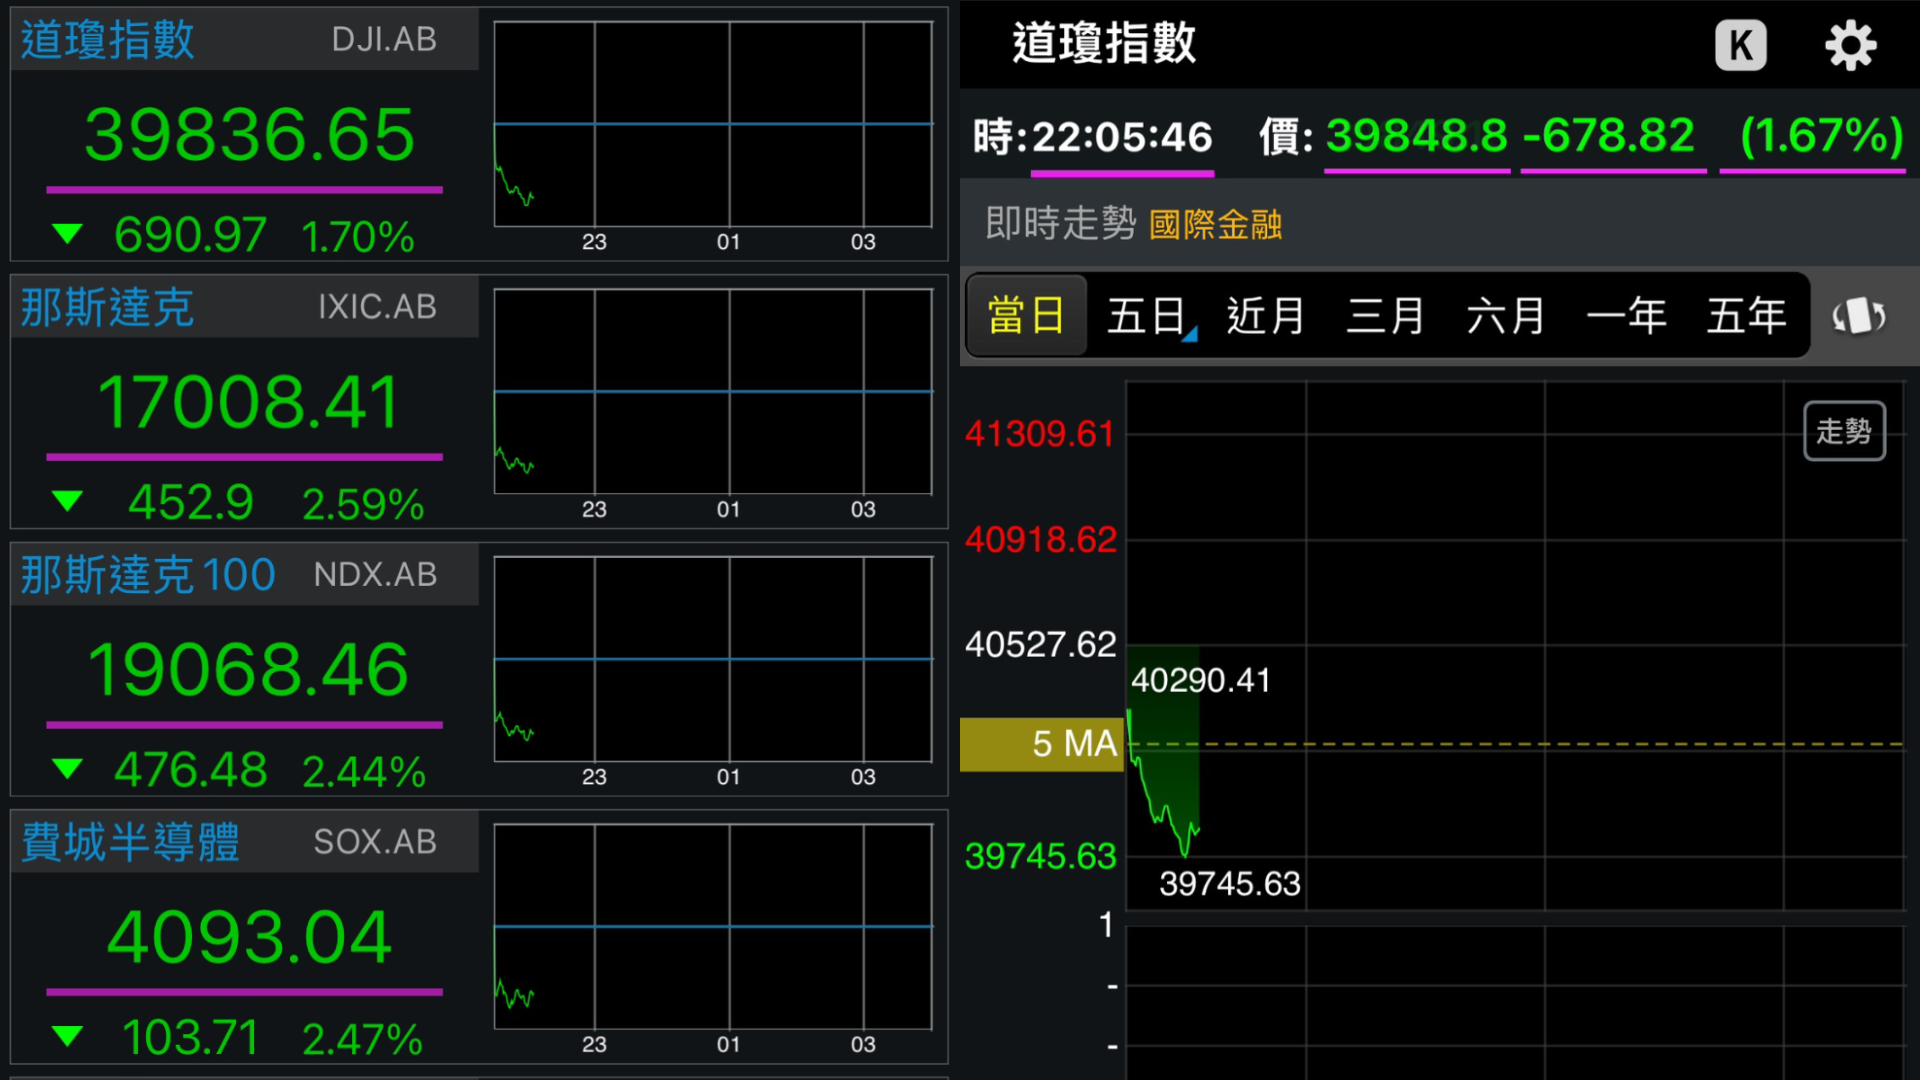Image resolution: width=1920 pixels, height=1080 pixels.
Task: Click the axis value 40918.62
Action: point(1040,540)
